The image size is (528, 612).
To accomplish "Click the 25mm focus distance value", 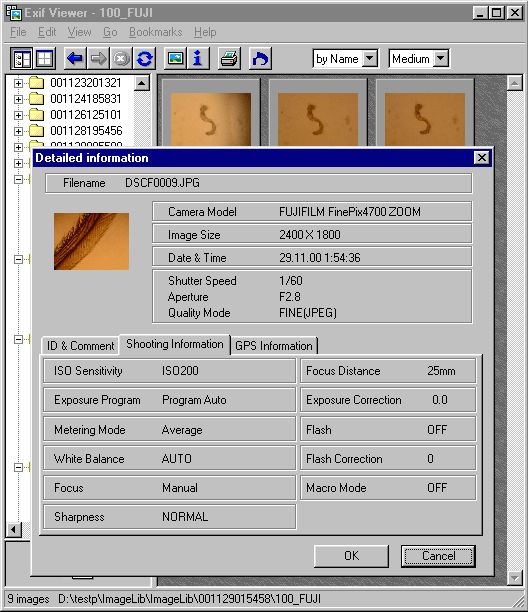I will (x=441, y=370).
